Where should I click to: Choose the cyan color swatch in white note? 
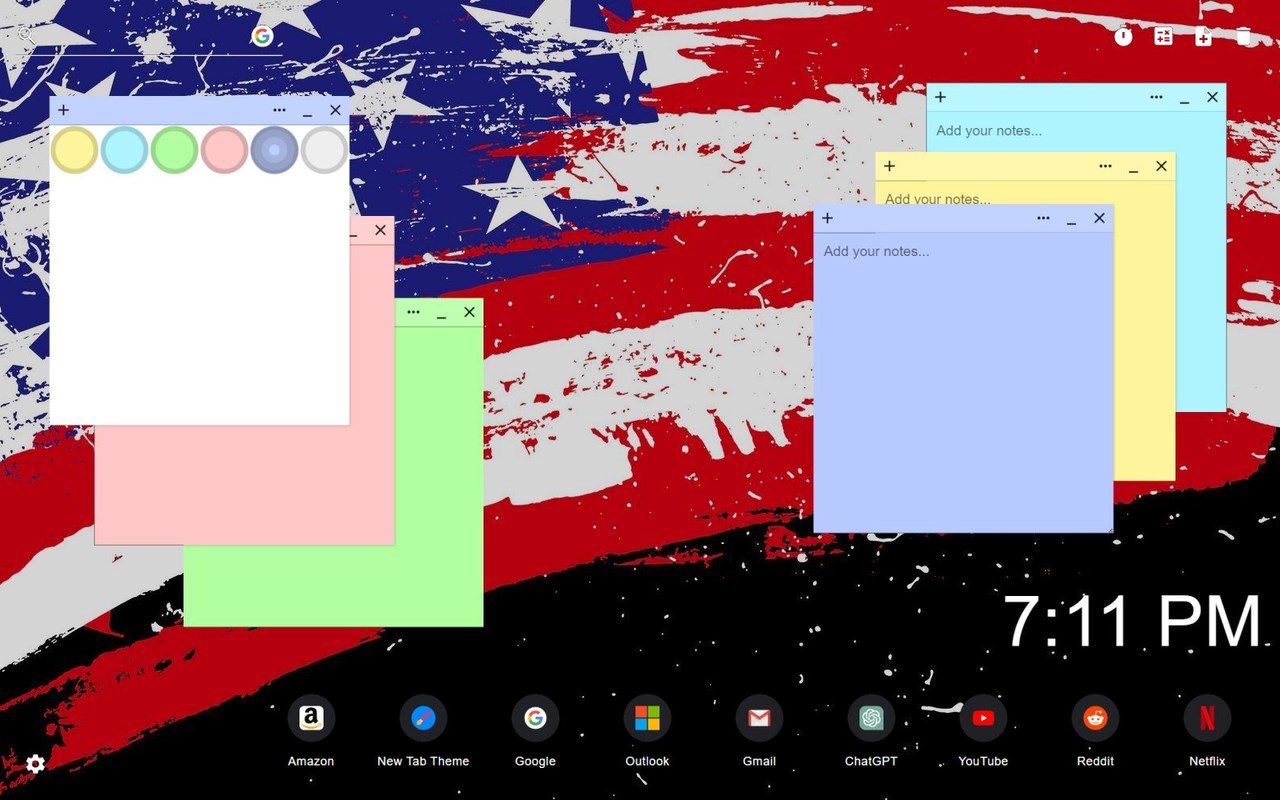(x=124, y=150)
